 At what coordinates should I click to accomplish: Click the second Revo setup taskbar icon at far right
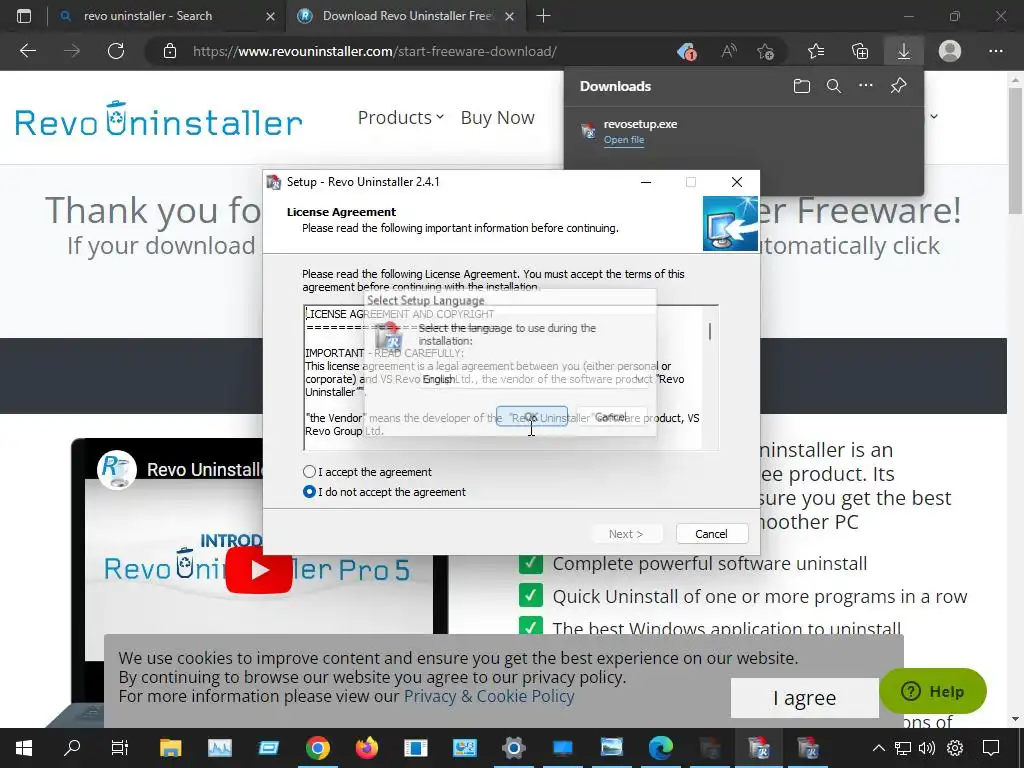[807, 748]
